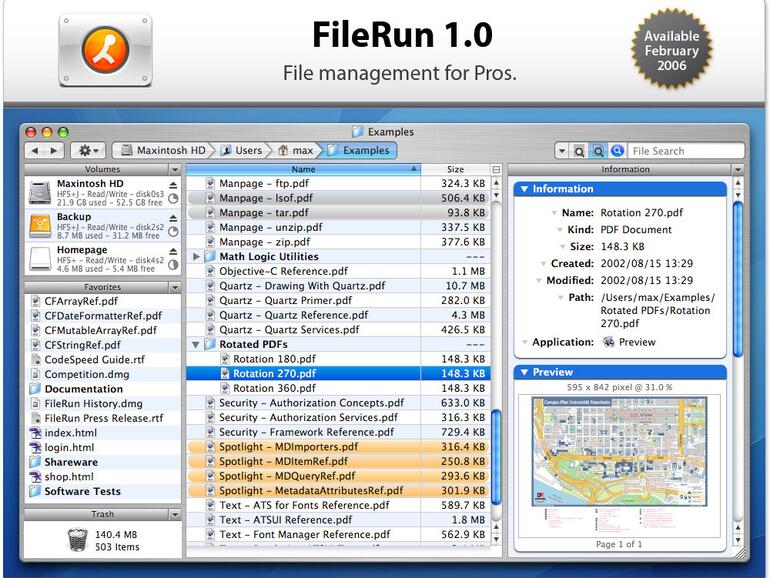The image size is (770, 578).
Task: Open the Volumes panel dropdown arrow
Action: click(175, 170)
